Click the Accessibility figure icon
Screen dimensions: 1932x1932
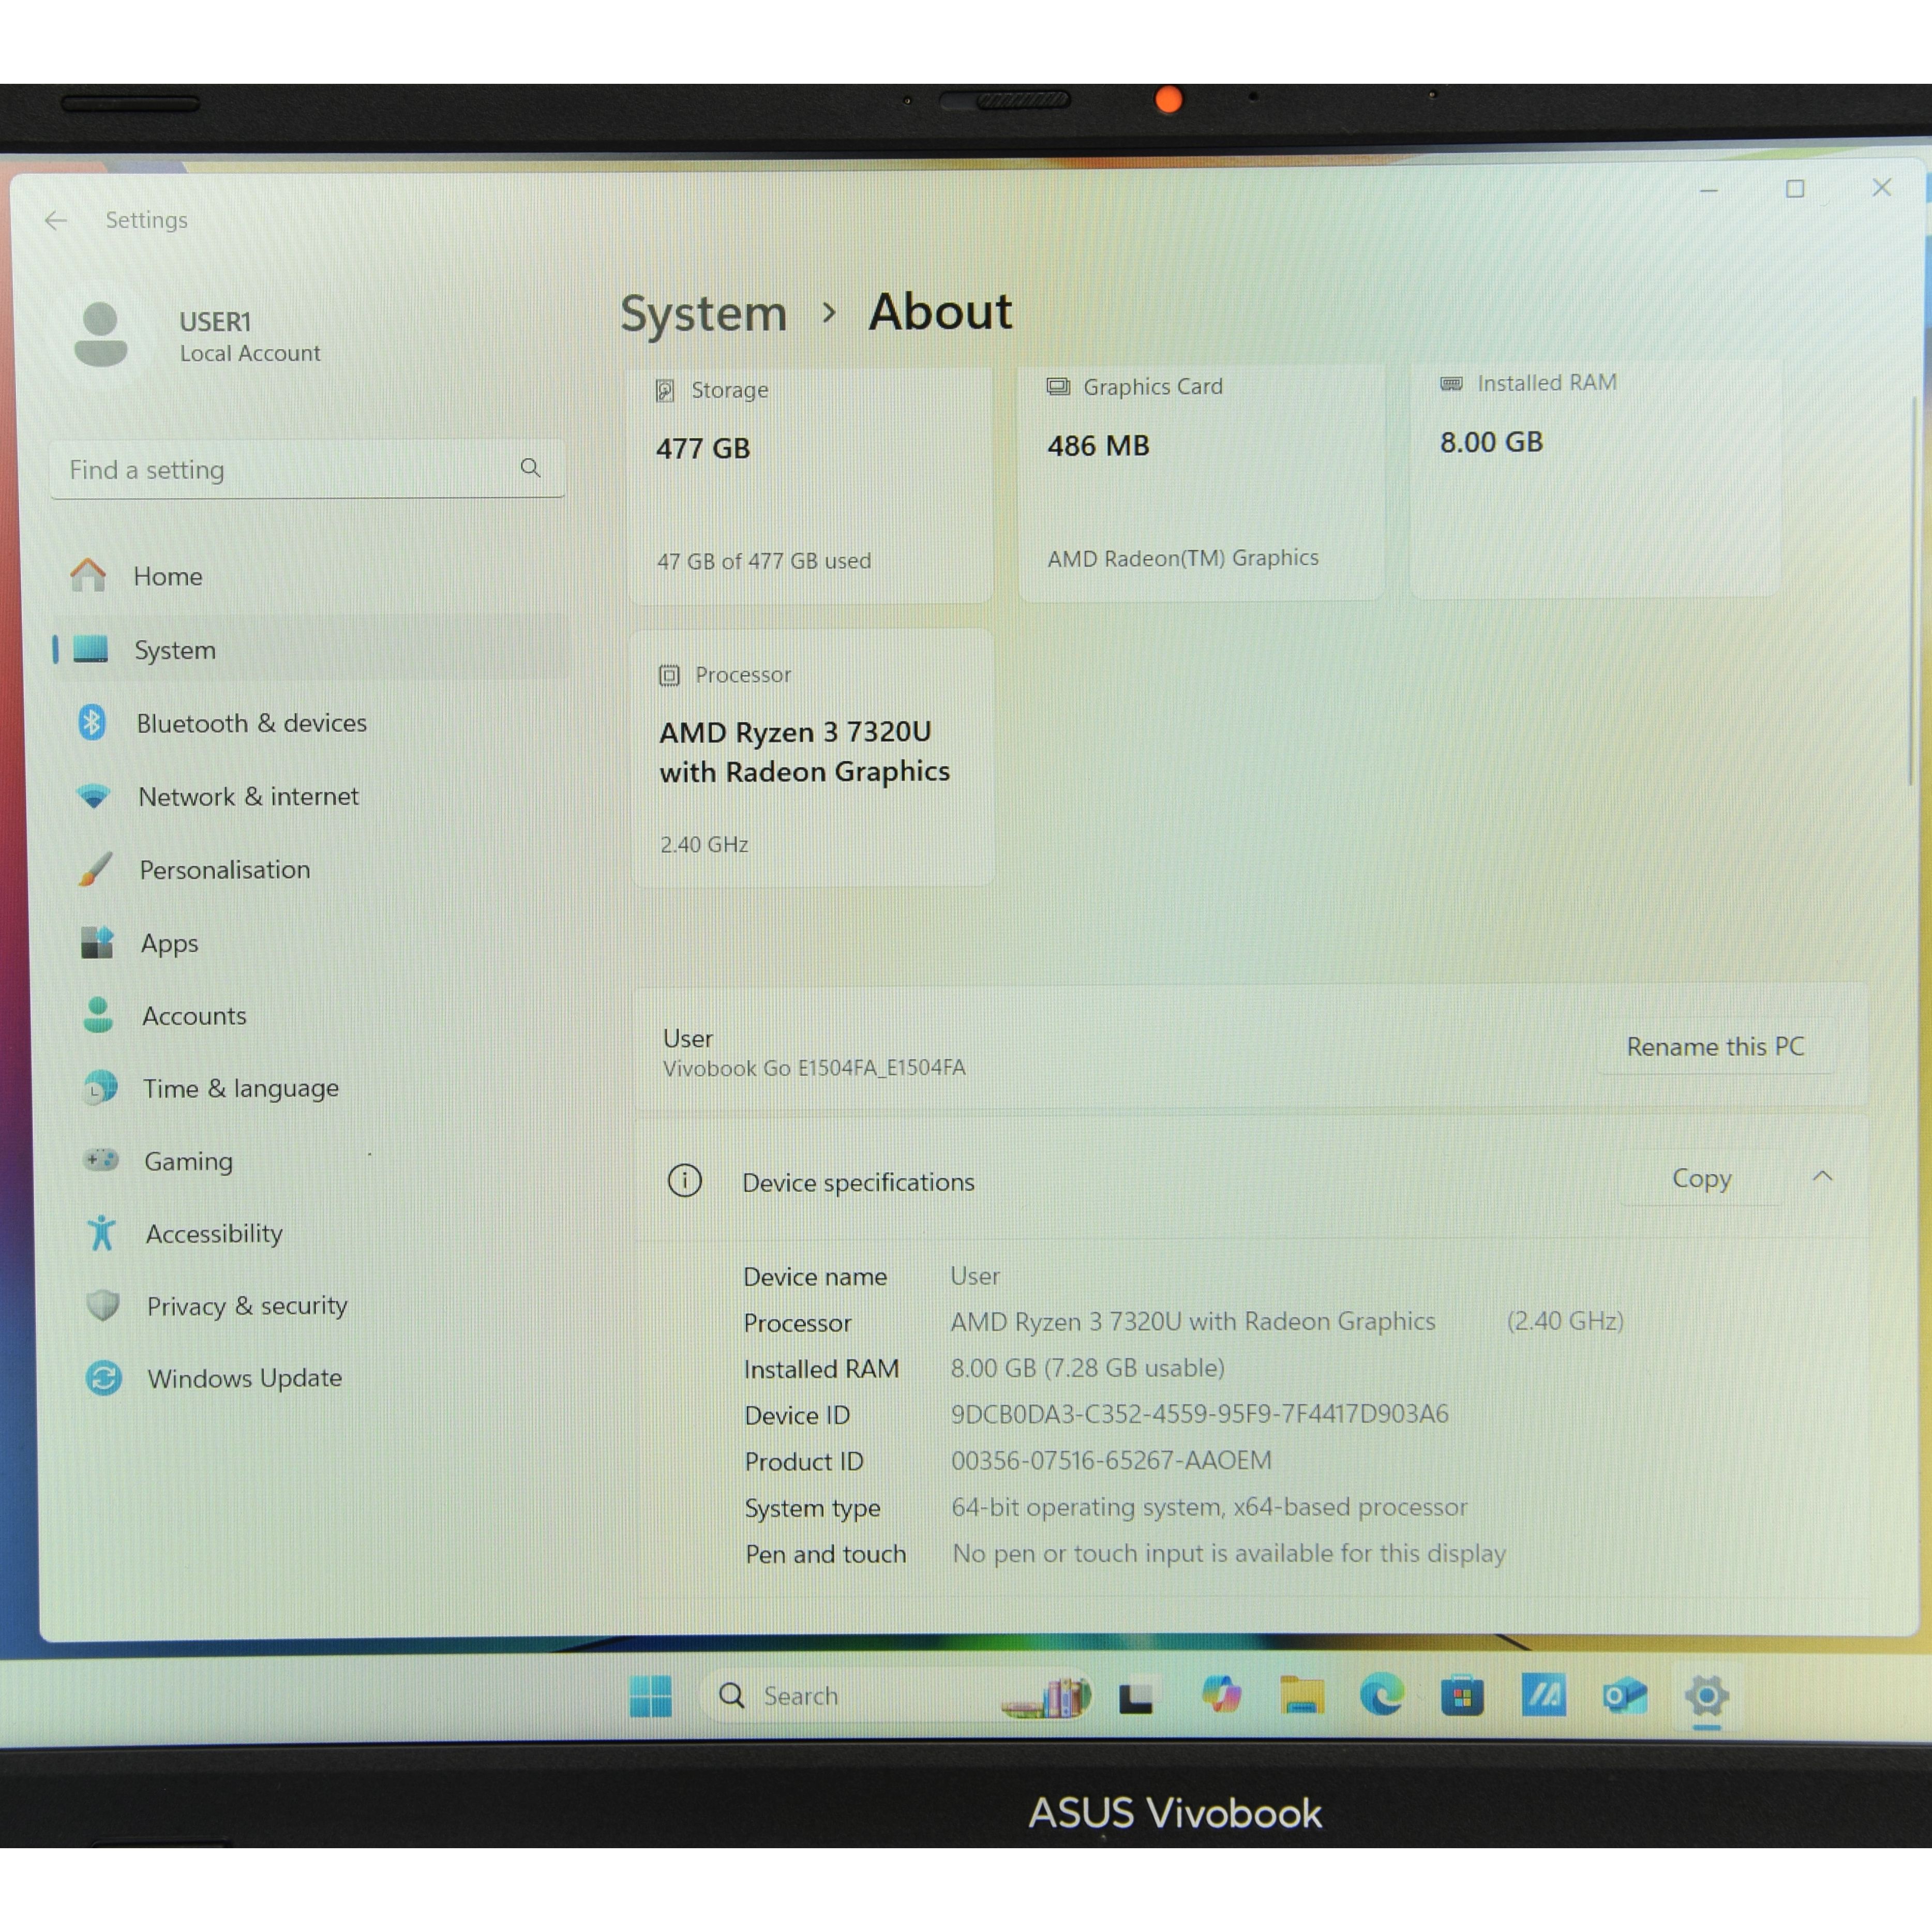(102, 1233)
